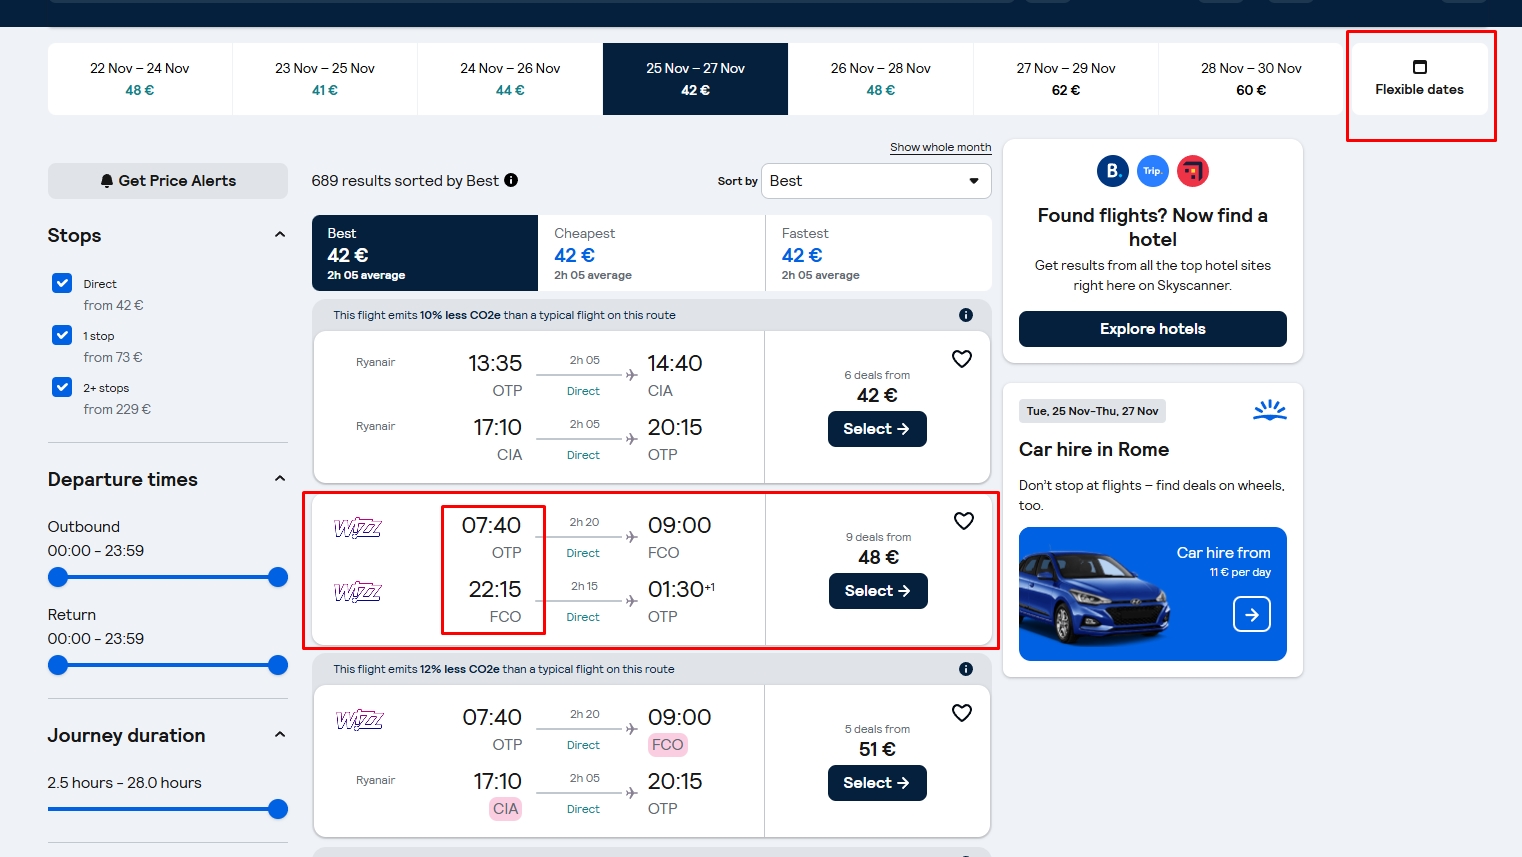Open the Show whole month link
The width and height of the screenshot is (1522, 857).
pyautogui.click(x=940, y=147)
